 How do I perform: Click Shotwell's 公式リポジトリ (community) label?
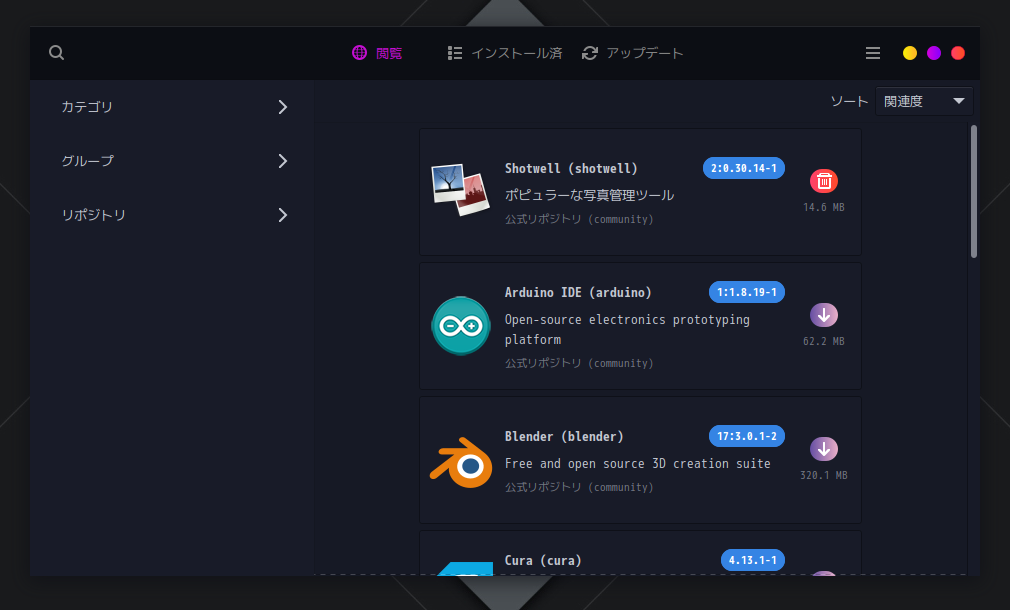pyautogui.click(x=579, y=219)
